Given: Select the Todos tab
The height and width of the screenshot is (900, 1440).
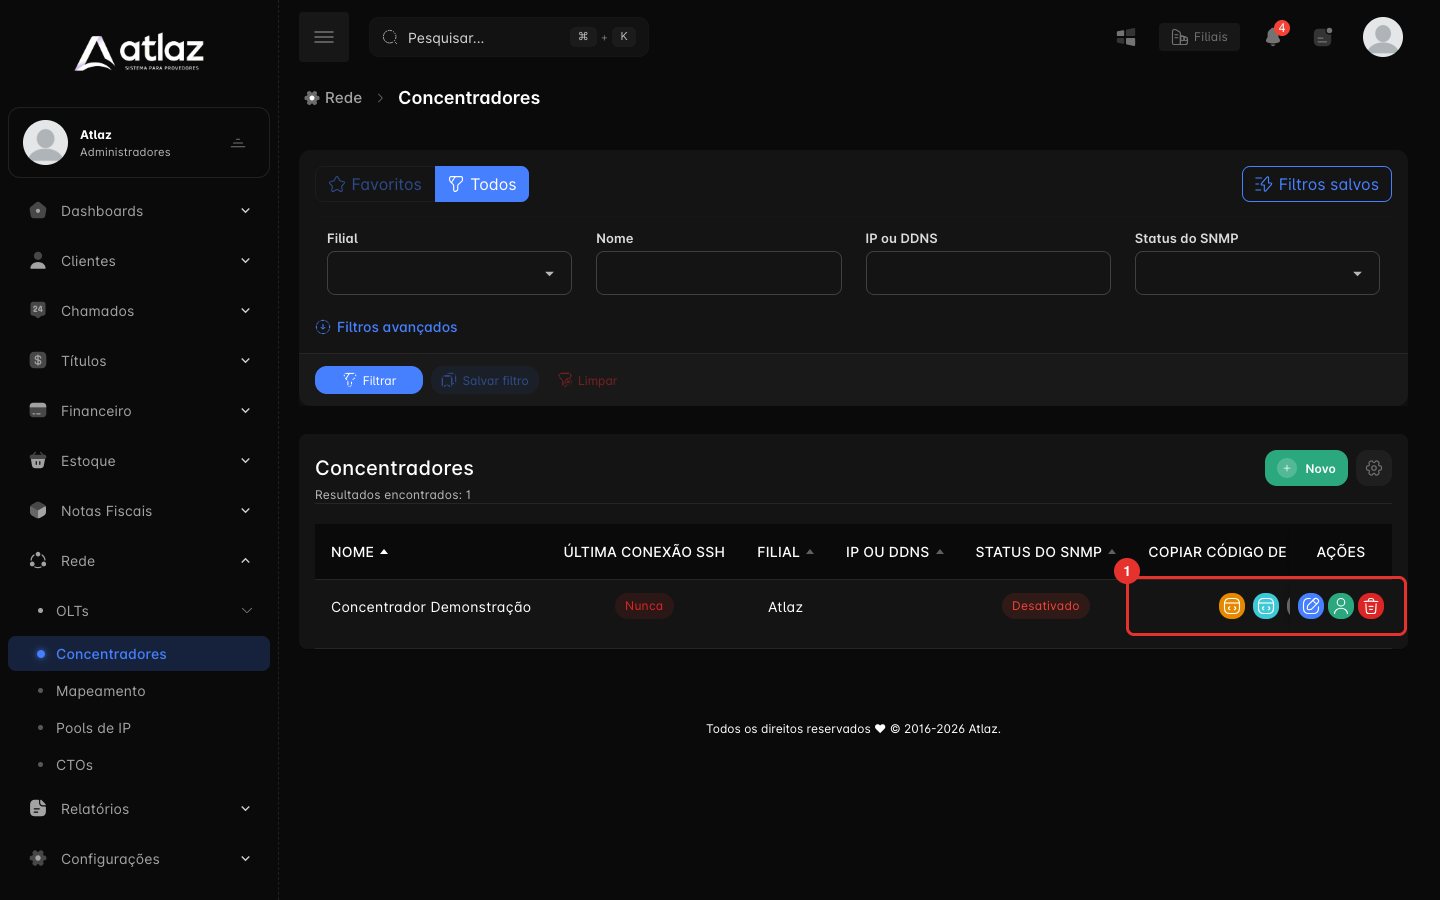Looking at the screenshot, I should [482, 184].
